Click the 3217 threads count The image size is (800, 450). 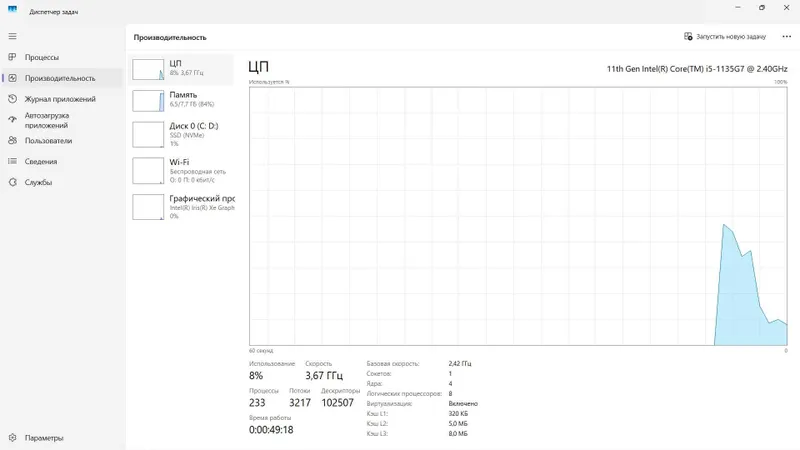(299, 403)
